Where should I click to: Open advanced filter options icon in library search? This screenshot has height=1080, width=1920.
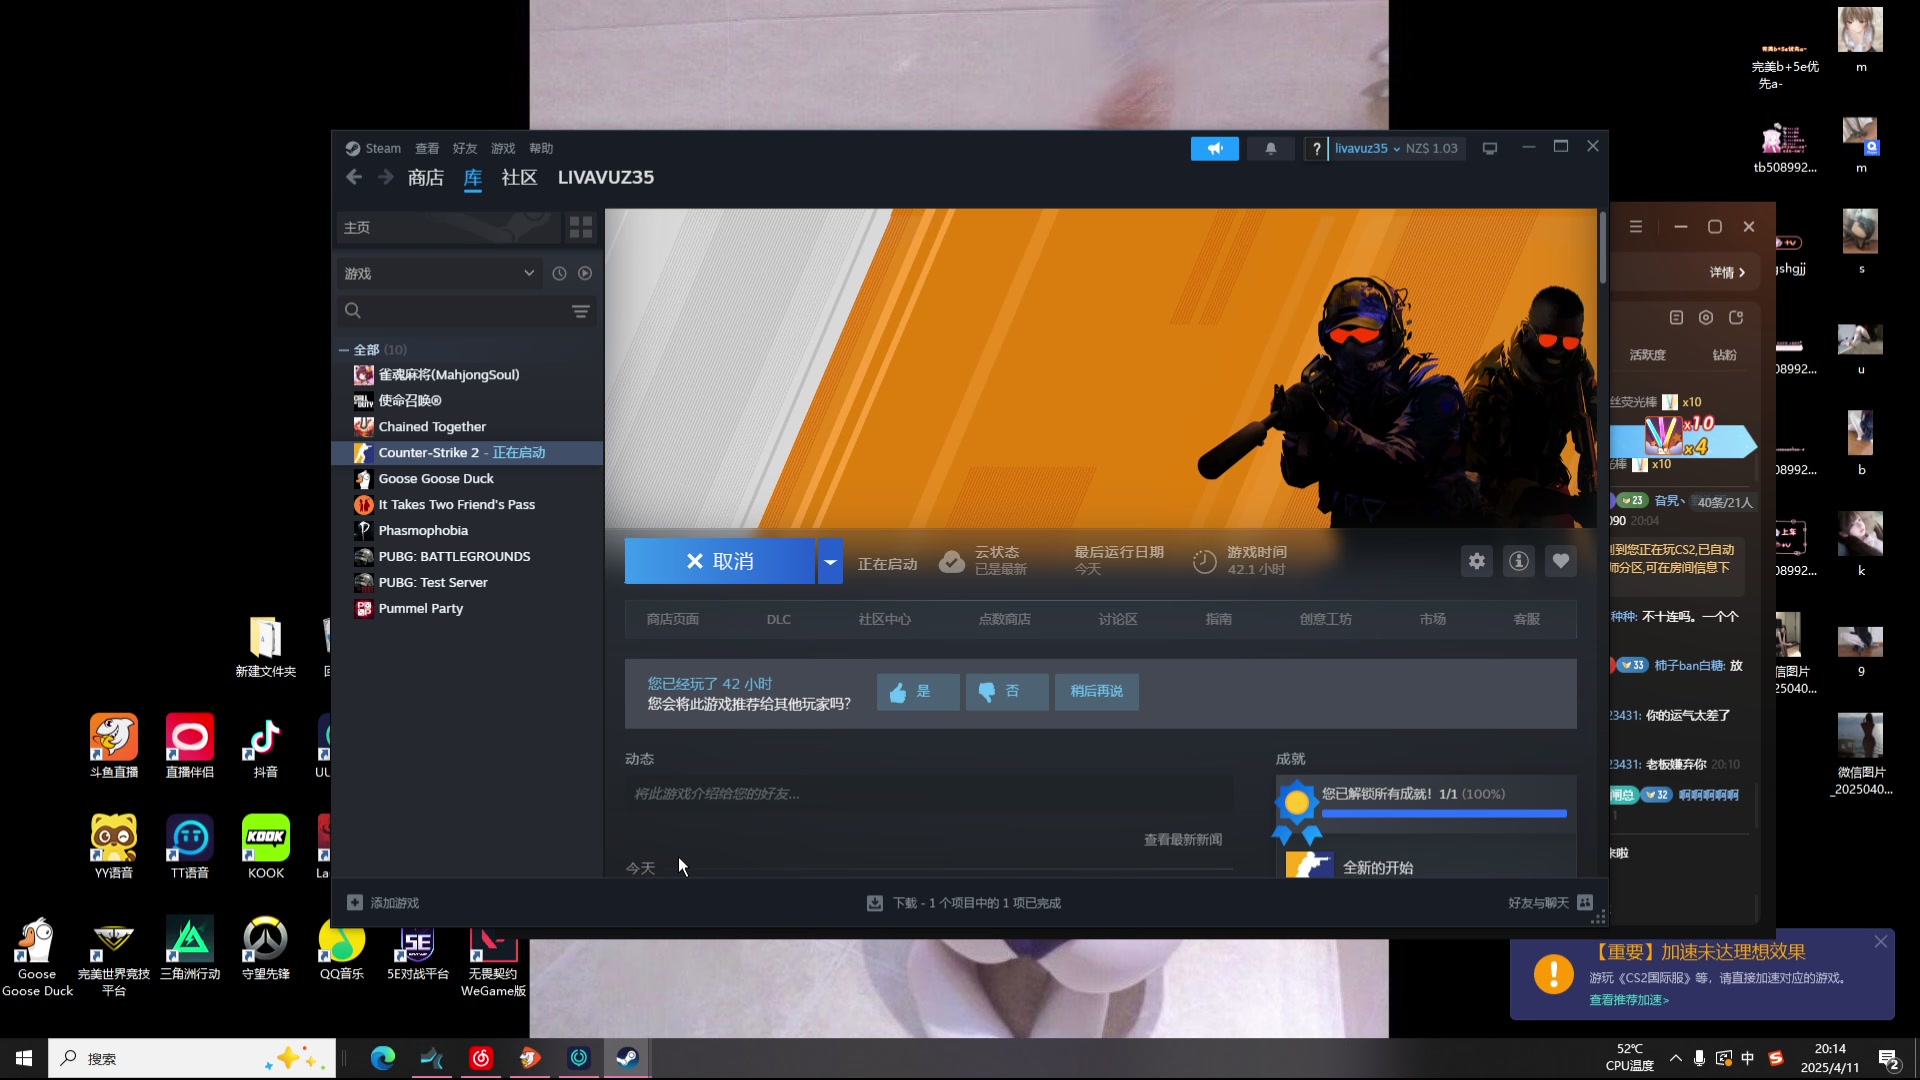(580, 311)
